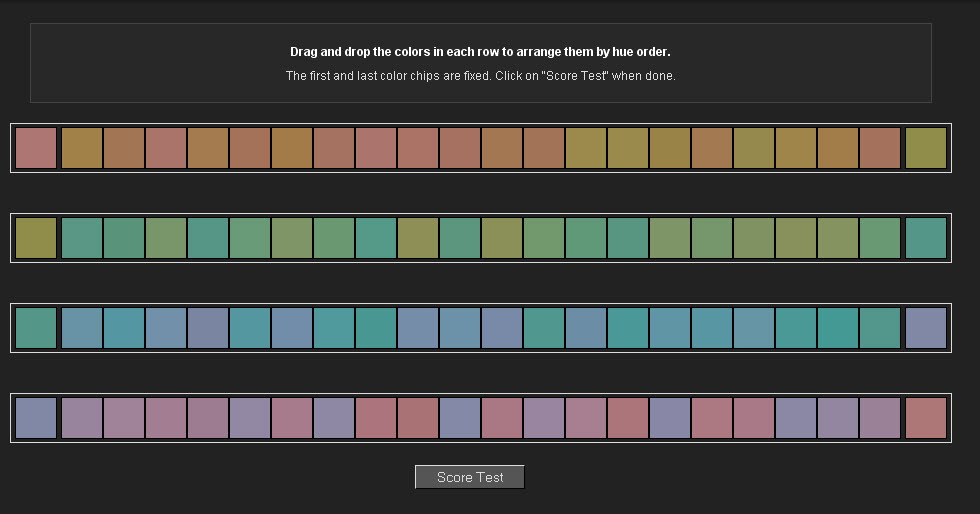The width and height of the screenshot is (980, 514).
Task: Pick the third chip in the third row
Action: click(x=124, y=328)
